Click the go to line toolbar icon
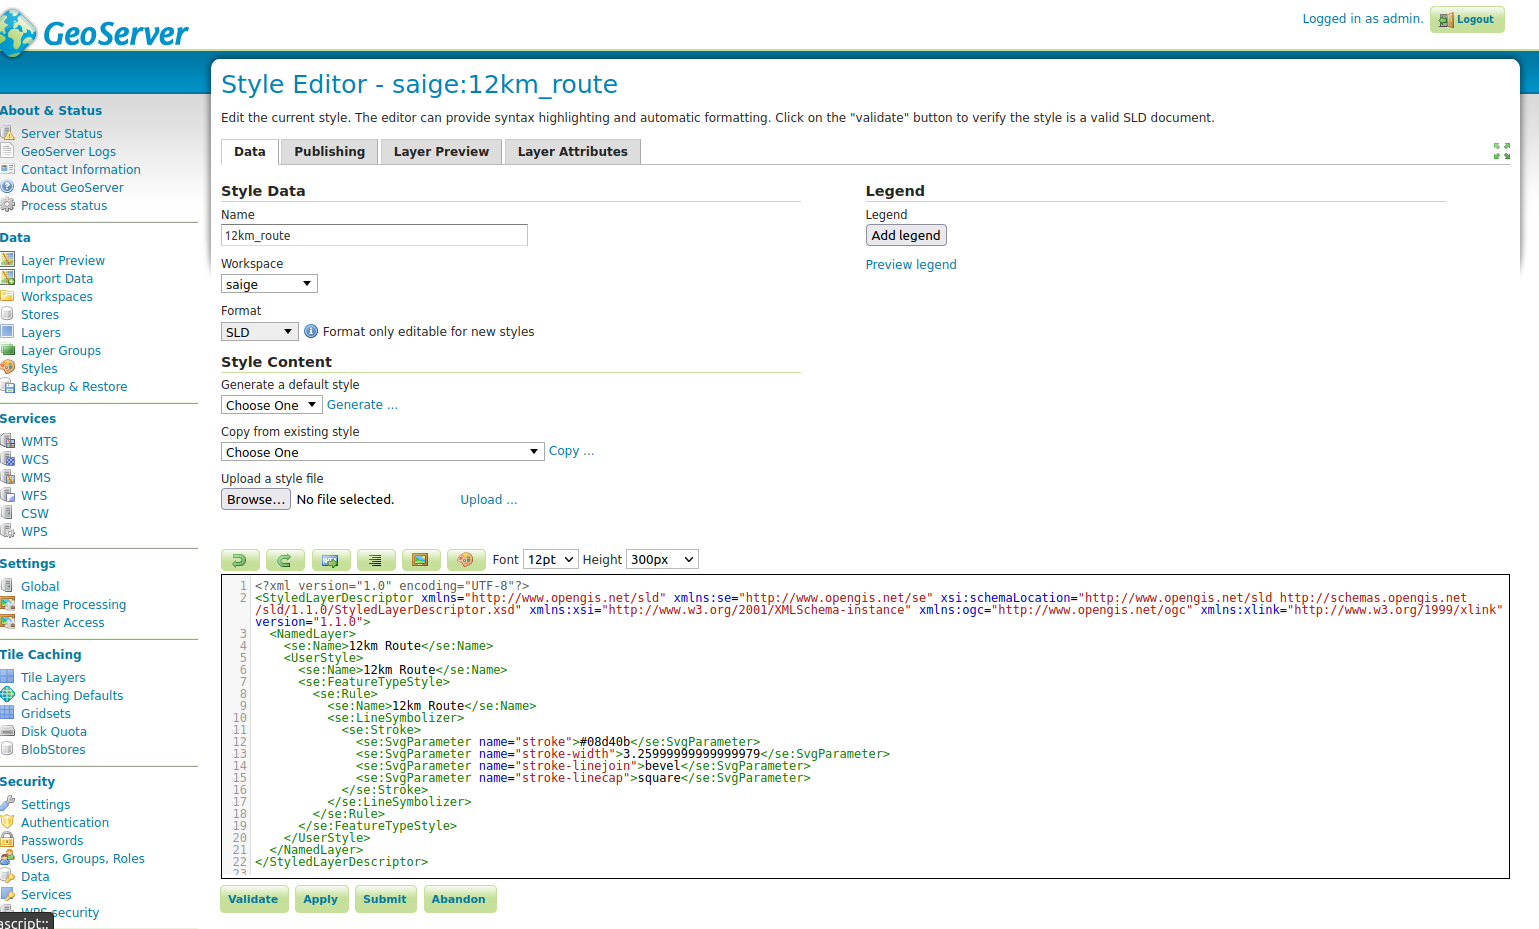 point(331,560)
